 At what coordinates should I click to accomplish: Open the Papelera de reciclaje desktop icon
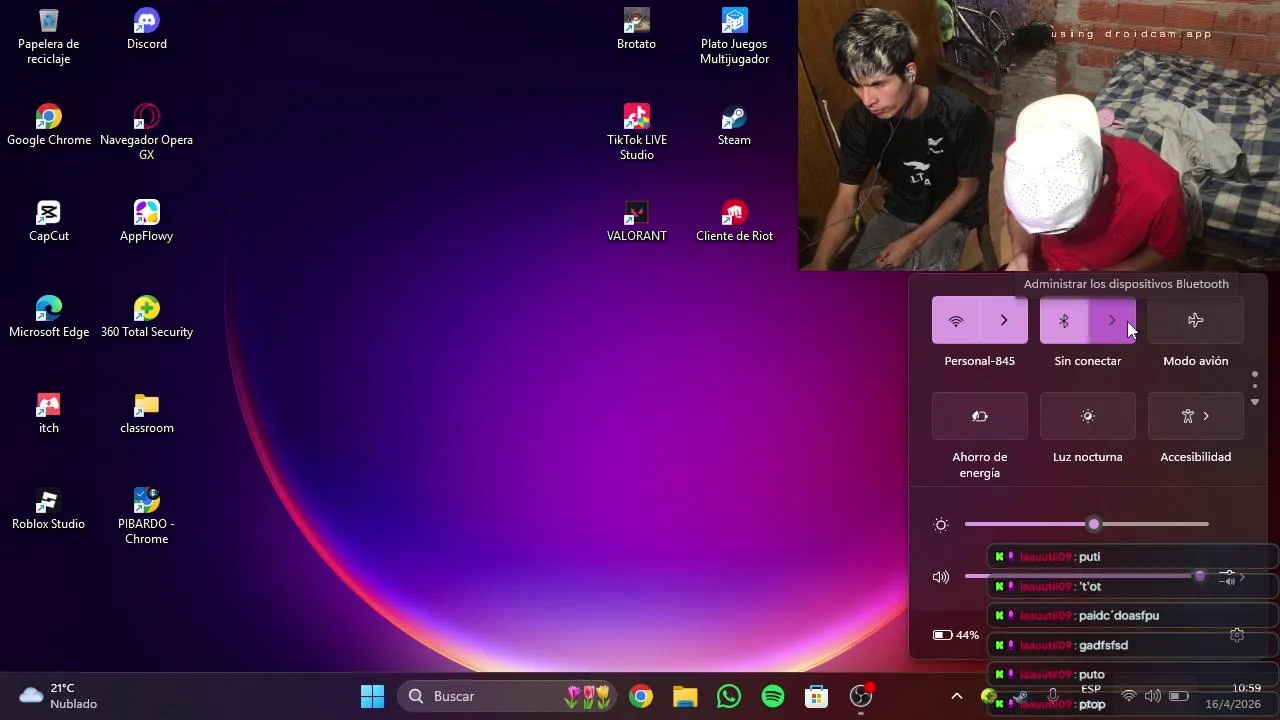48,36
